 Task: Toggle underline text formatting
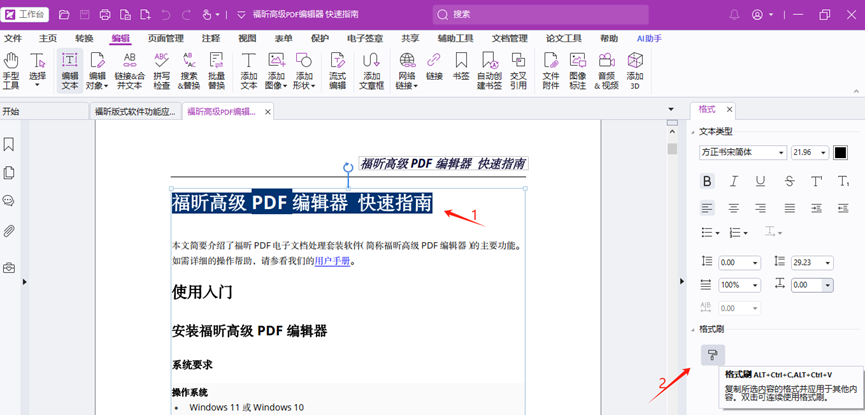tap(761, 181)
